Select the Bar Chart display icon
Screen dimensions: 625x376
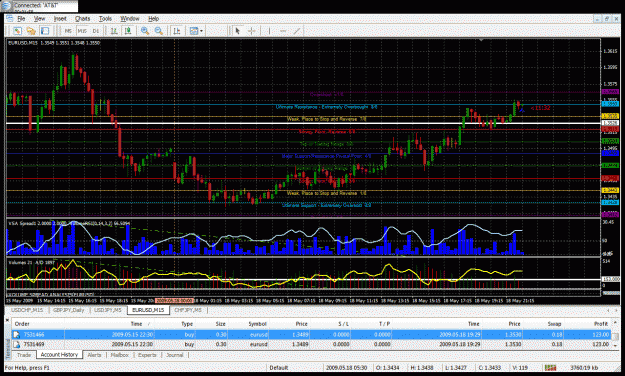(114, 31)
